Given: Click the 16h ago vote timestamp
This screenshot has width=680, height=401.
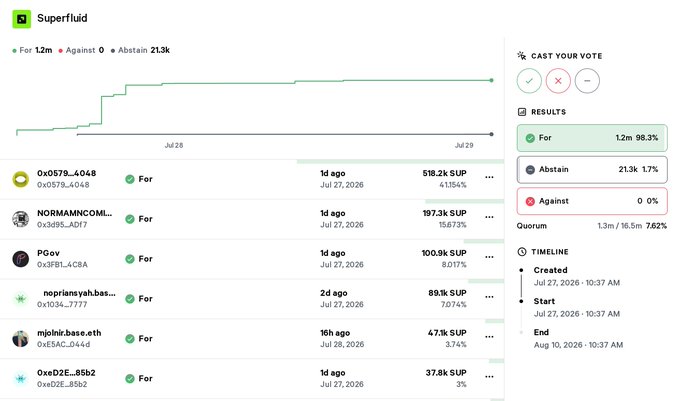Looking at the screenshot, I should [x=335, y=333].
